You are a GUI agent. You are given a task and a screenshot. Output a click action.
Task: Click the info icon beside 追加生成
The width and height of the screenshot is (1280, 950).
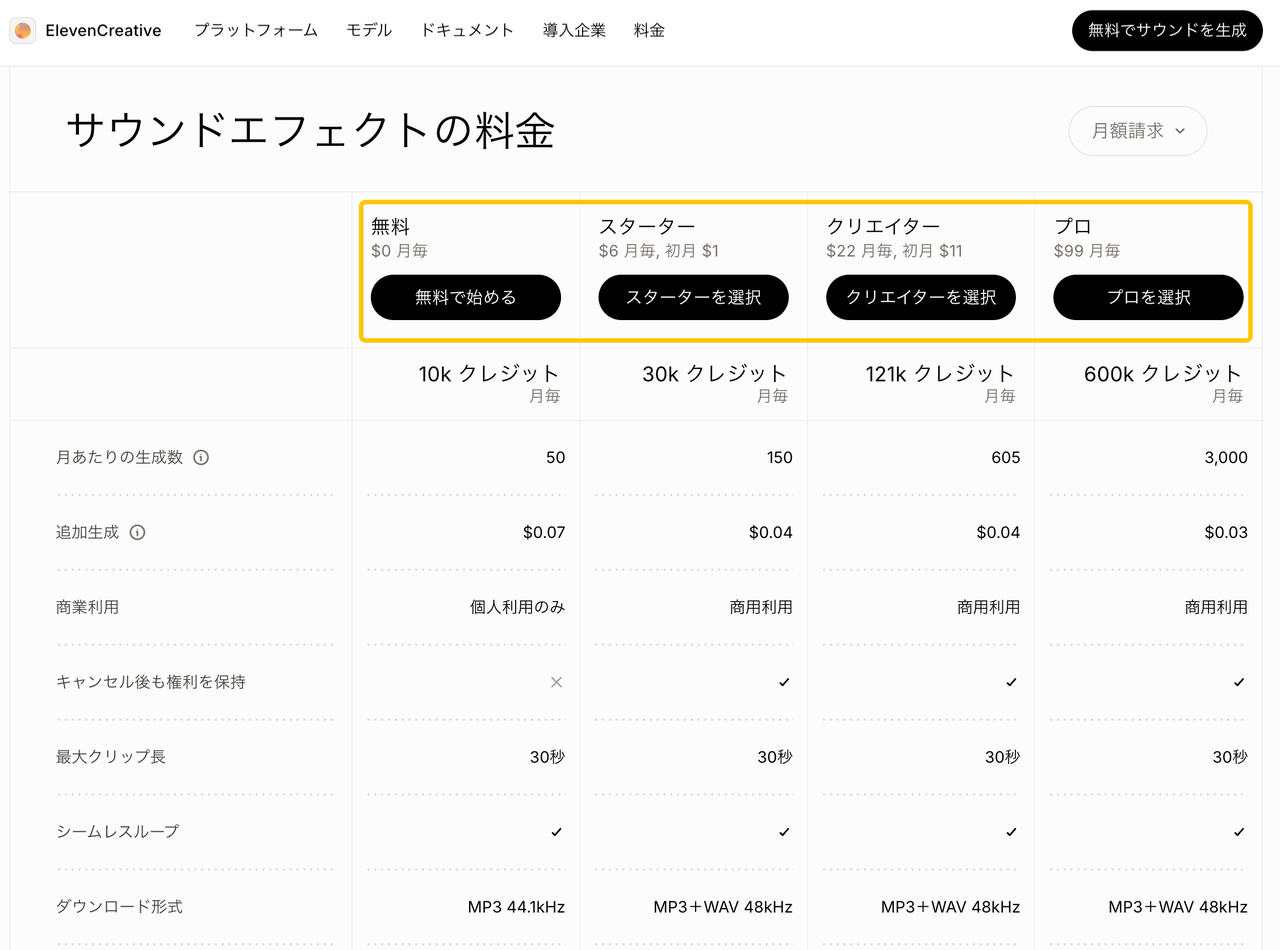138,533
